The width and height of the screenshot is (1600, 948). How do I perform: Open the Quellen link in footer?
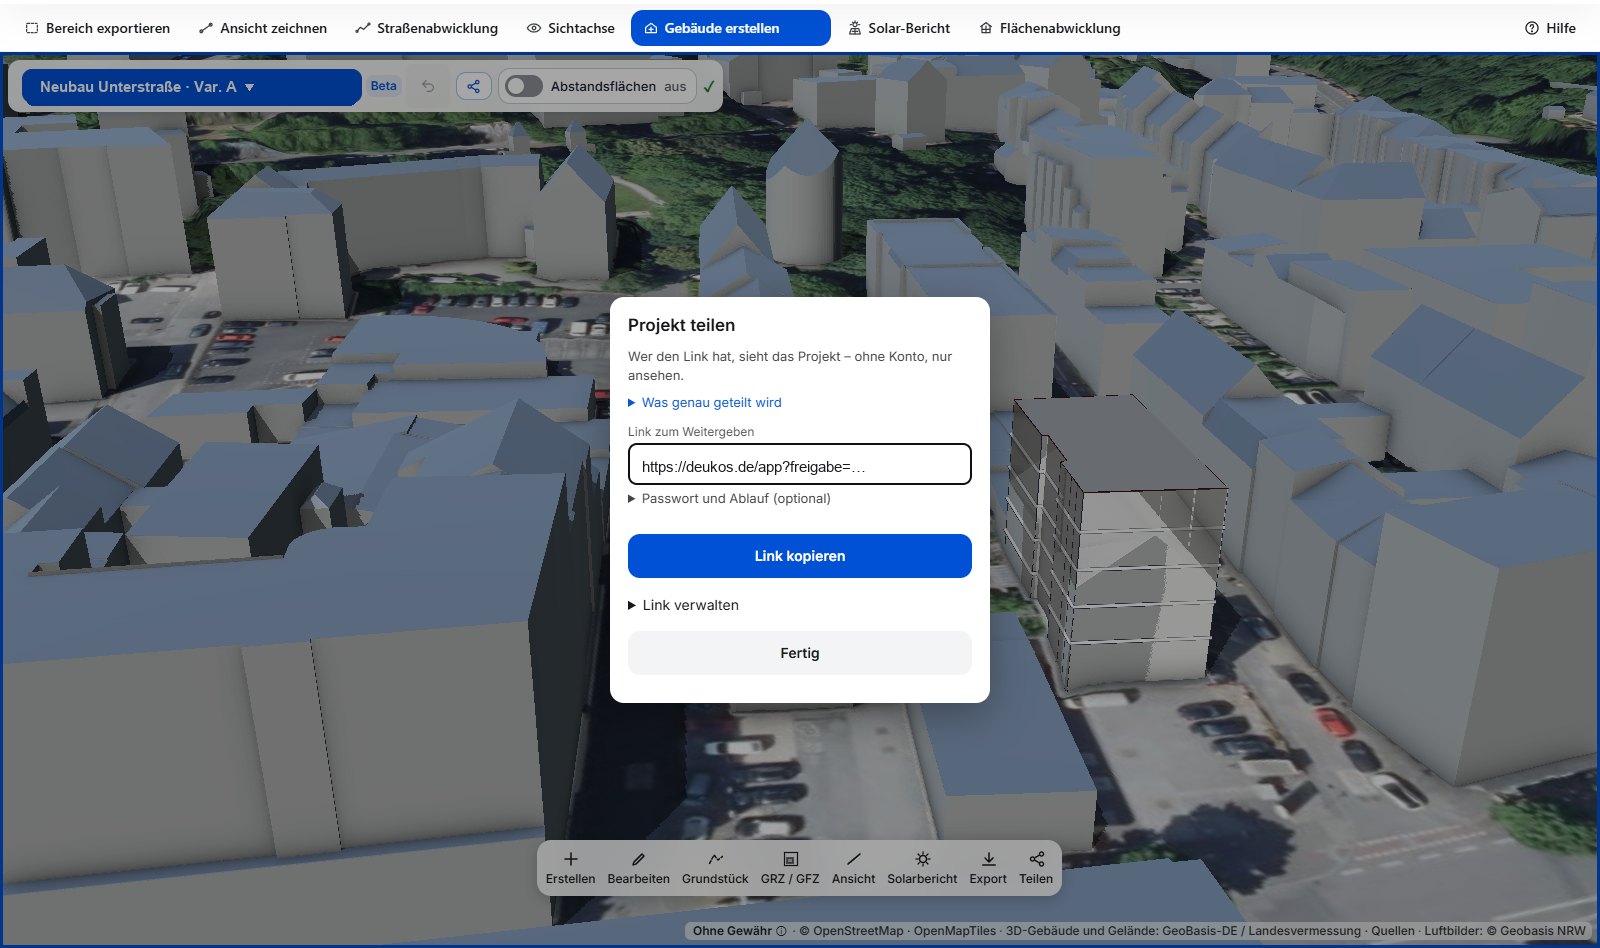click(x=1393, y=931)
